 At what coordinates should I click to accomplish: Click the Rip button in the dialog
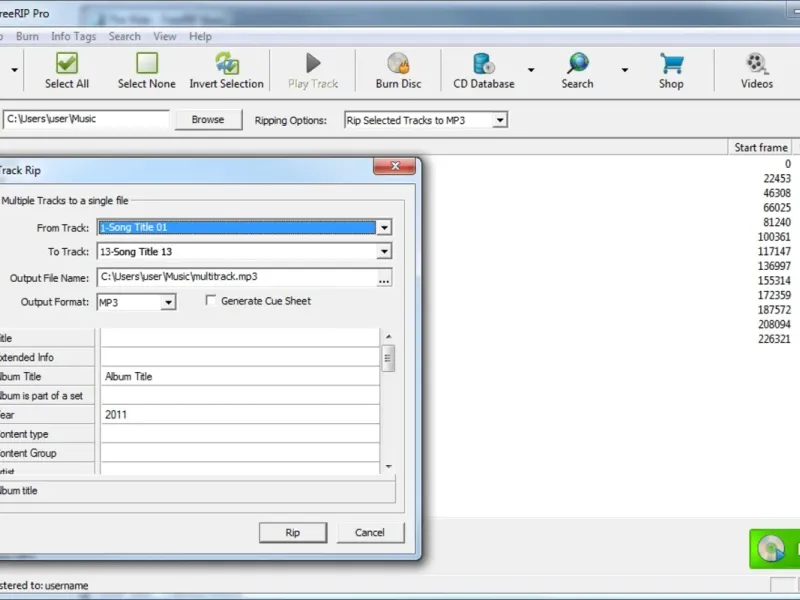293,533
